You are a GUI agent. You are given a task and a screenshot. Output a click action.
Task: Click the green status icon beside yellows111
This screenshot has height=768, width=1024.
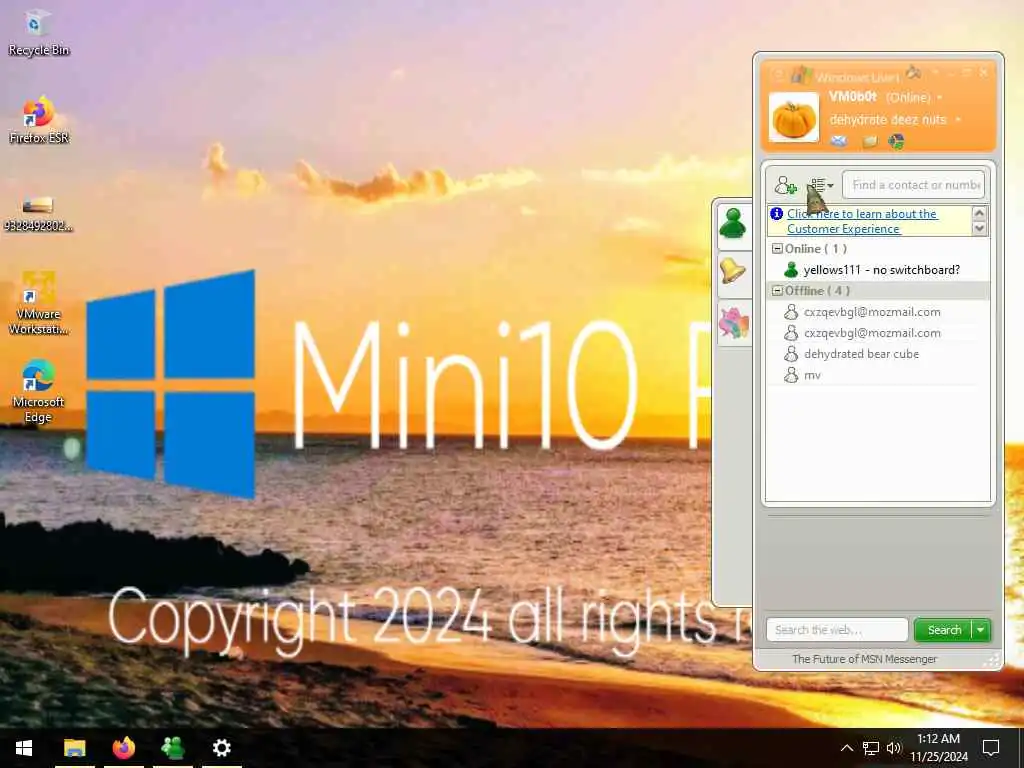pos(791,270)
